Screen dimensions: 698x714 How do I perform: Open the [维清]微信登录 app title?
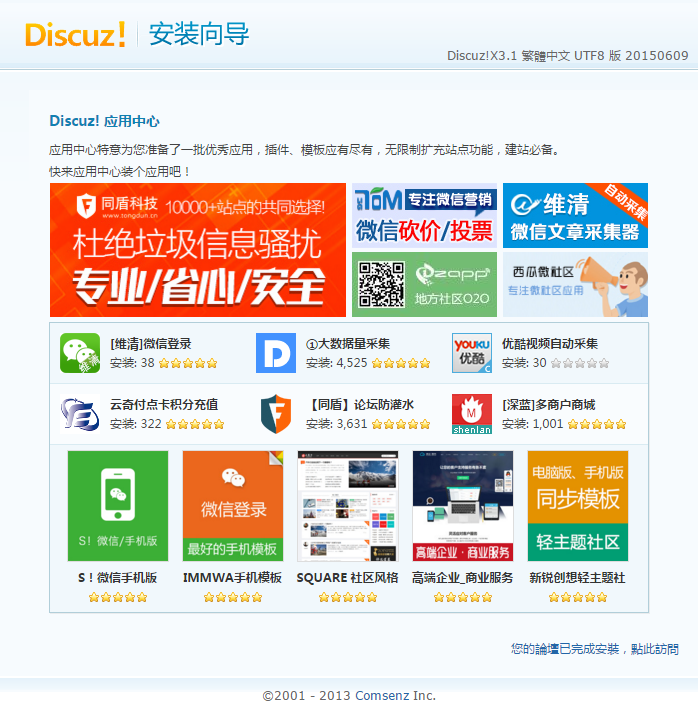click(151, 344)
